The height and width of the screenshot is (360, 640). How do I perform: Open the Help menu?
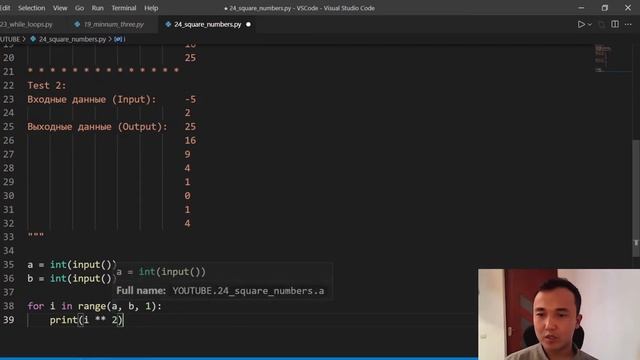tap(151, 8)
